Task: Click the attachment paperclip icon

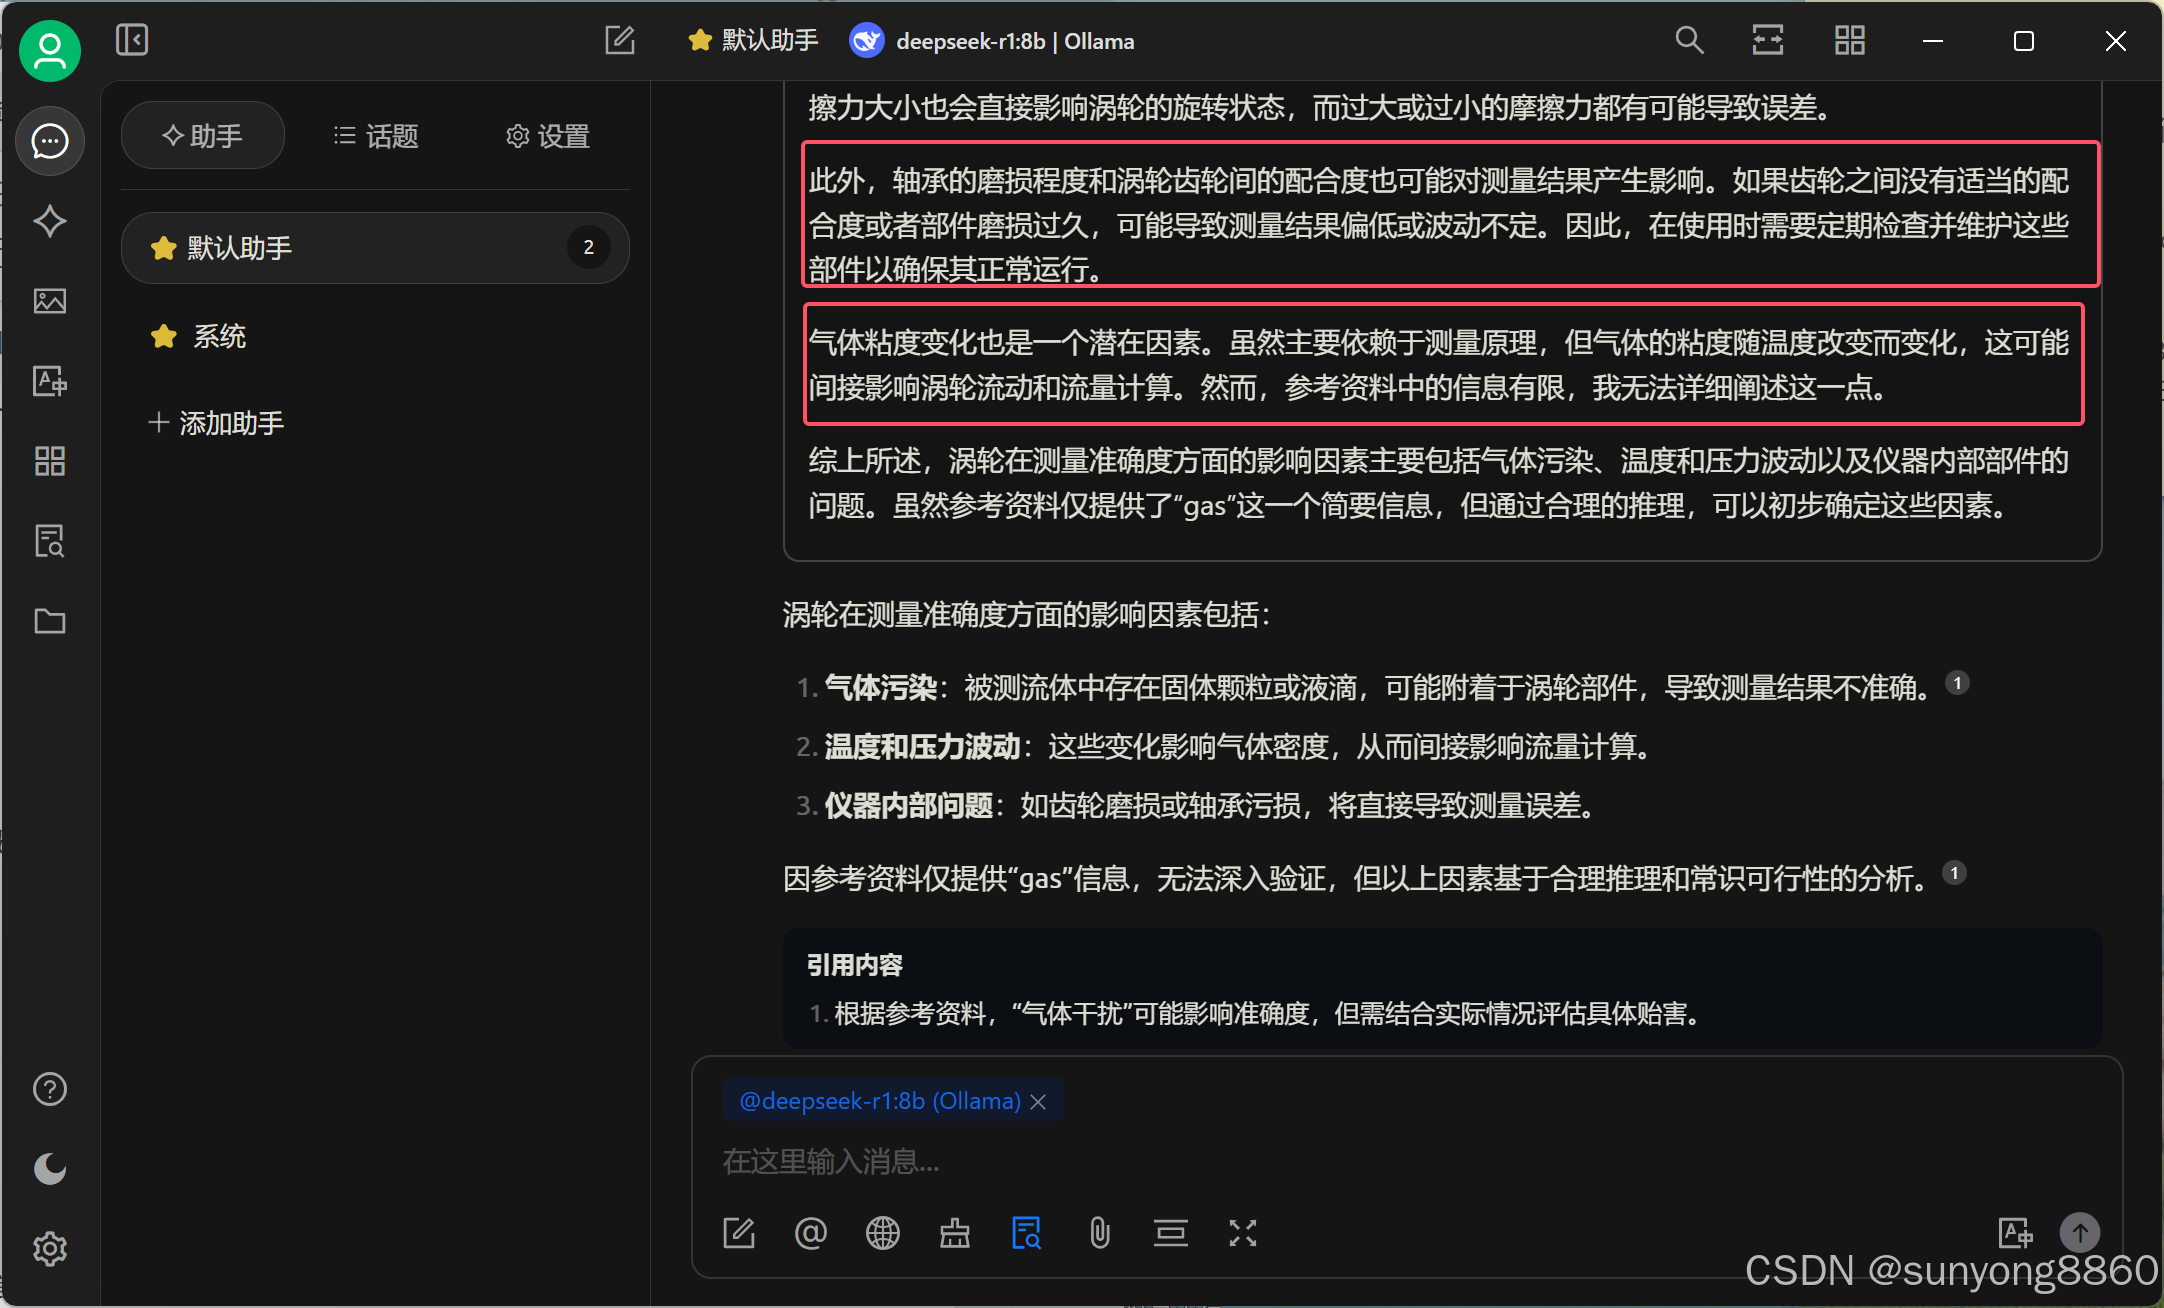Action: click(1099, 1233)
